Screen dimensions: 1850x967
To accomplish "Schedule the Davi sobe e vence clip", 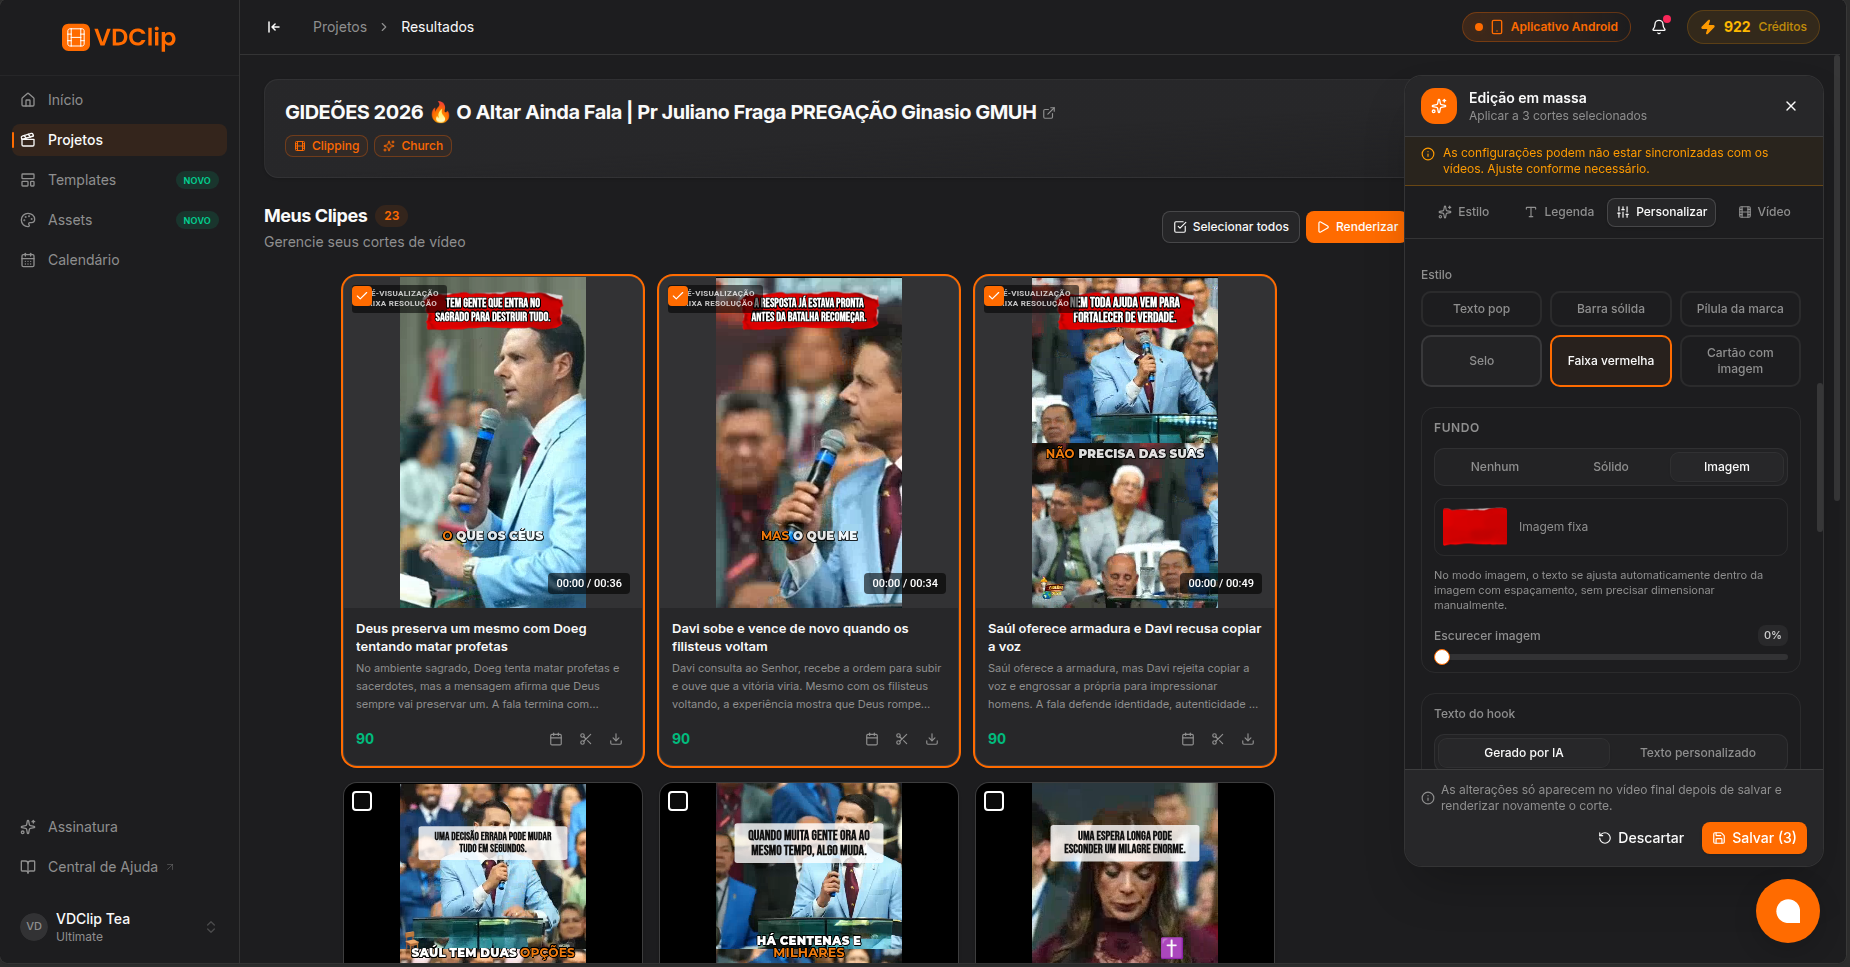I will (x=872, y=739).
